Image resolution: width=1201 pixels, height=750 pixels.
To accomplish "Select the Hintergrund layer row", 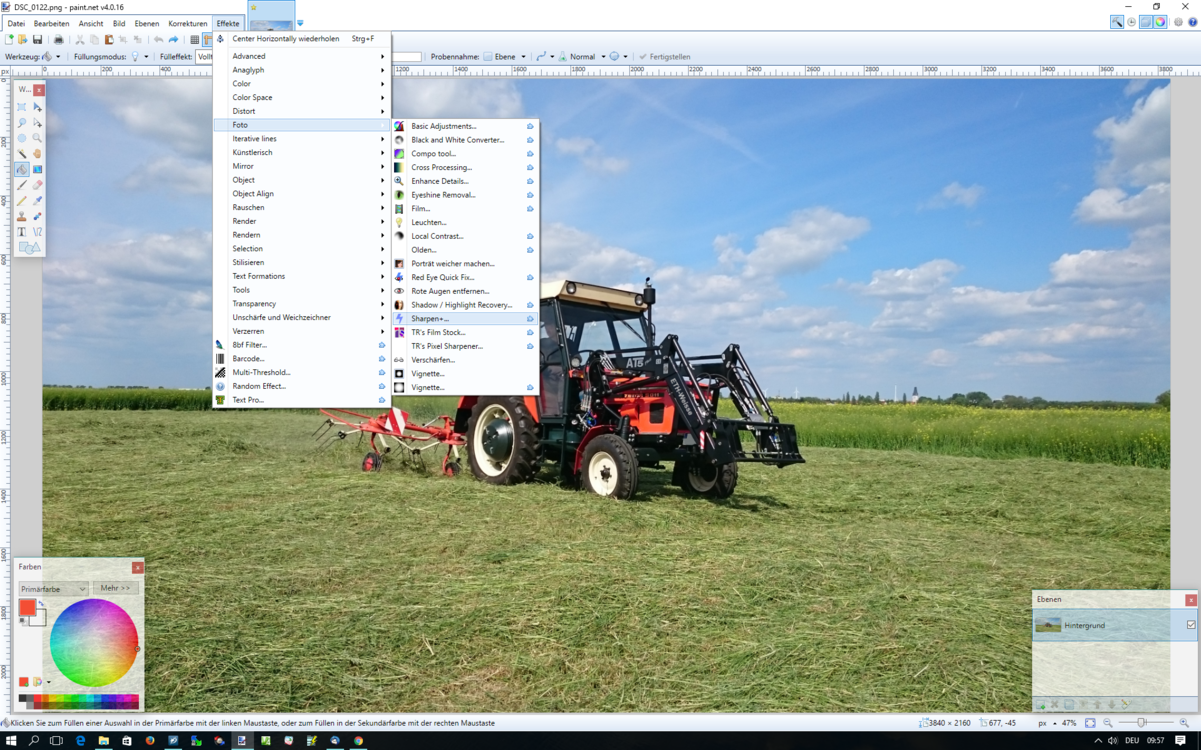I will pyautogui.click(x=1115, y=625).
